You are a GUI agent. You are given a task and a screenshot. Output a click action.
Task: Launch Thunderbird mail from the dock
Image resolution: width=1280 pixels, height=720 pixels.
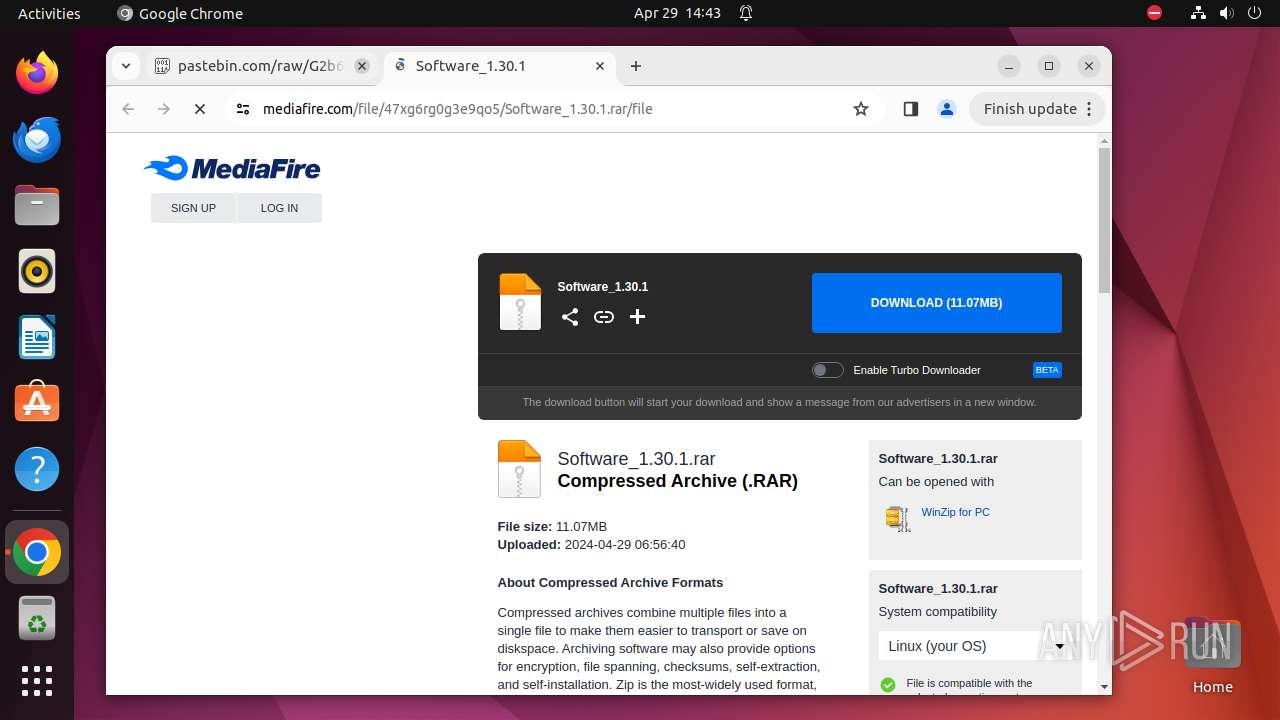[x=37, y=139]
